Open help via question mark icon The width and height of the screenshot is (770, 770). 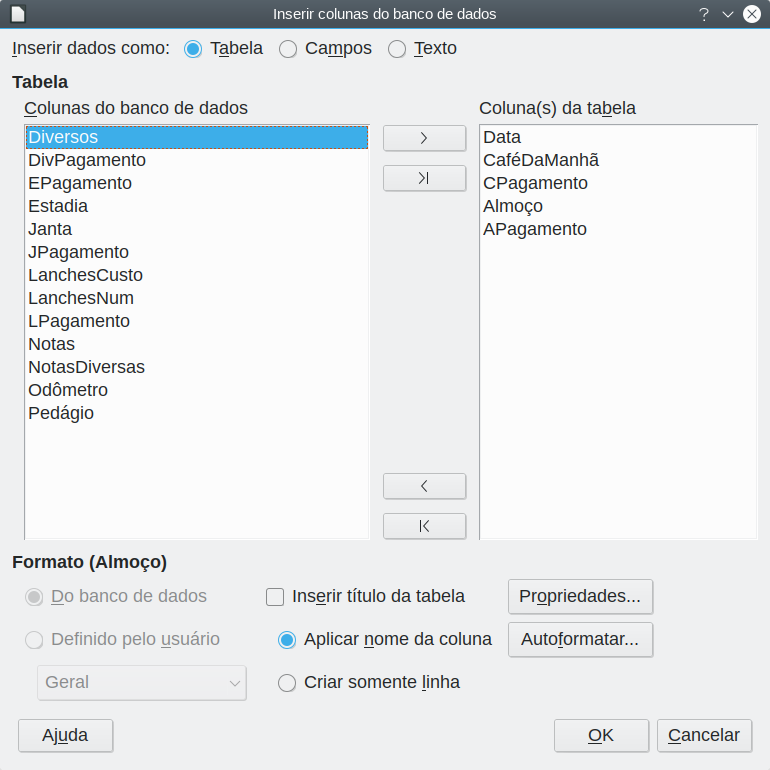pos(704,14)
